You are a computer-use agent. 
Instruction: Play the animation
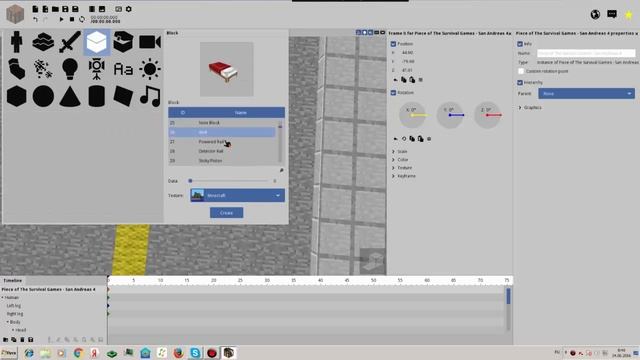[61, 19]
